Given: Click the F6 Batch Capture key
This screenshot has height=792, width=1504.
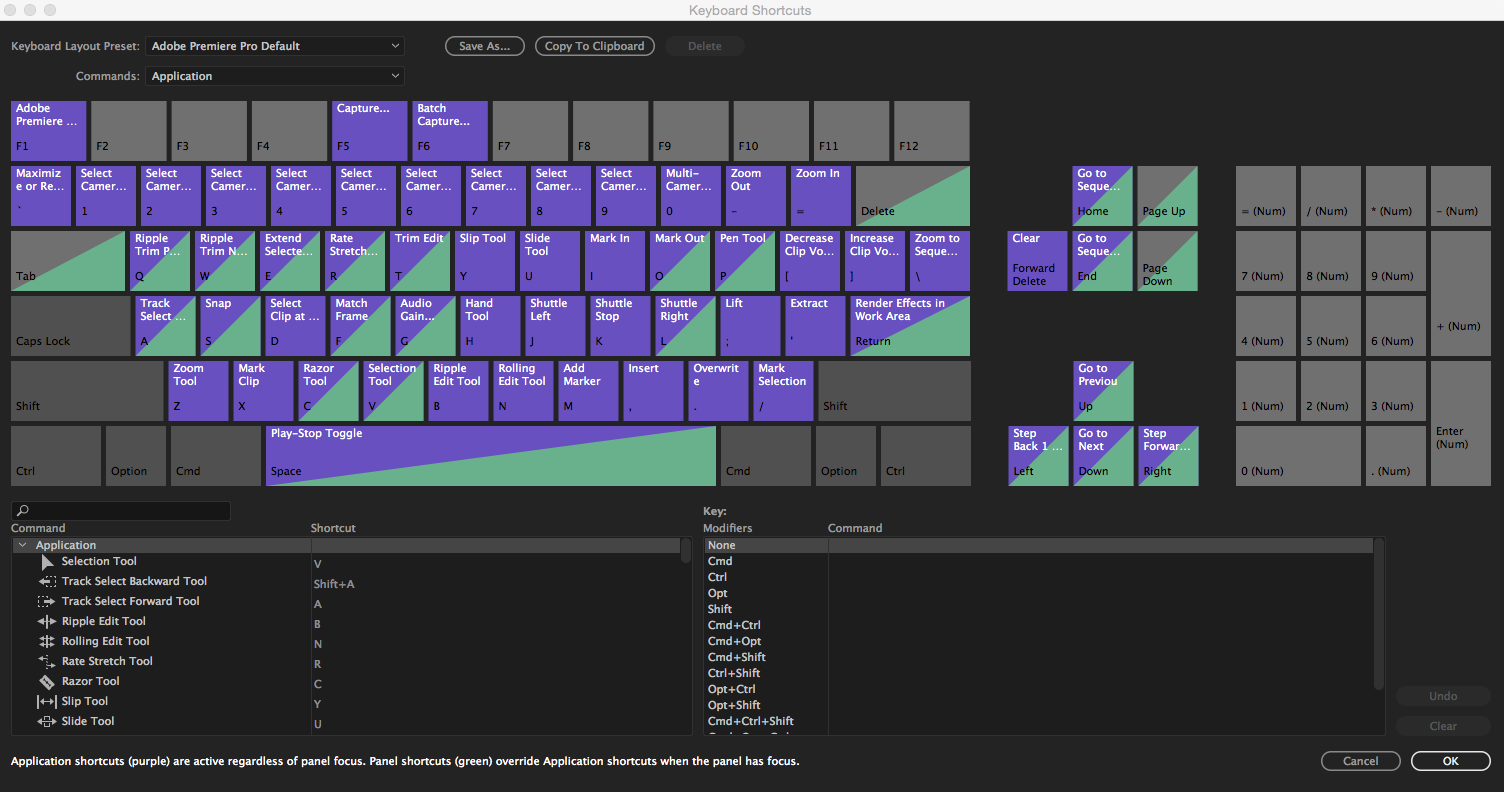Looking at the screenshot, I should pos(450,131).
